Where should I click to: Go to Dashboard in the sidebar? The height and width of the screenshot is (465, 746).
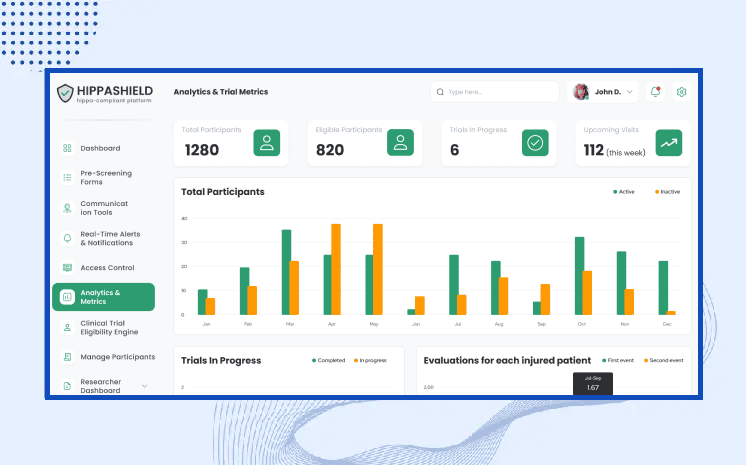pyautogui.click(x=100, y=148)
